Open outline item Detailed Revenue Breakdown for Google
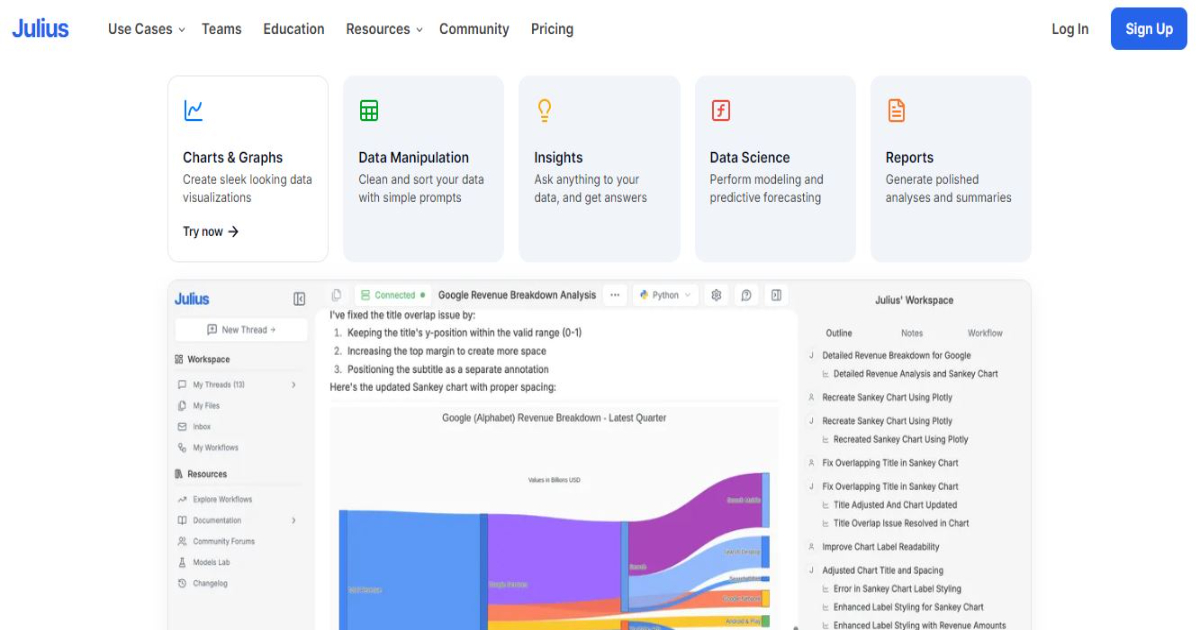 click(x=896, y=356)
